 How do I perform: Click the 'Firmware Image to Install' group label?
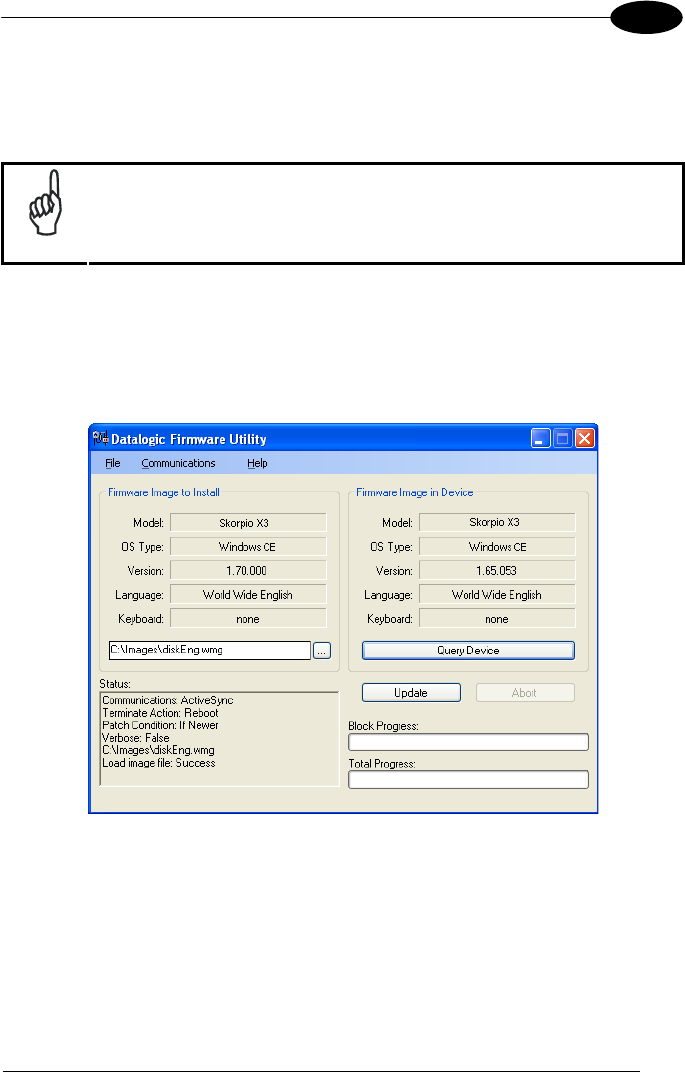click(x=164, y=492)
